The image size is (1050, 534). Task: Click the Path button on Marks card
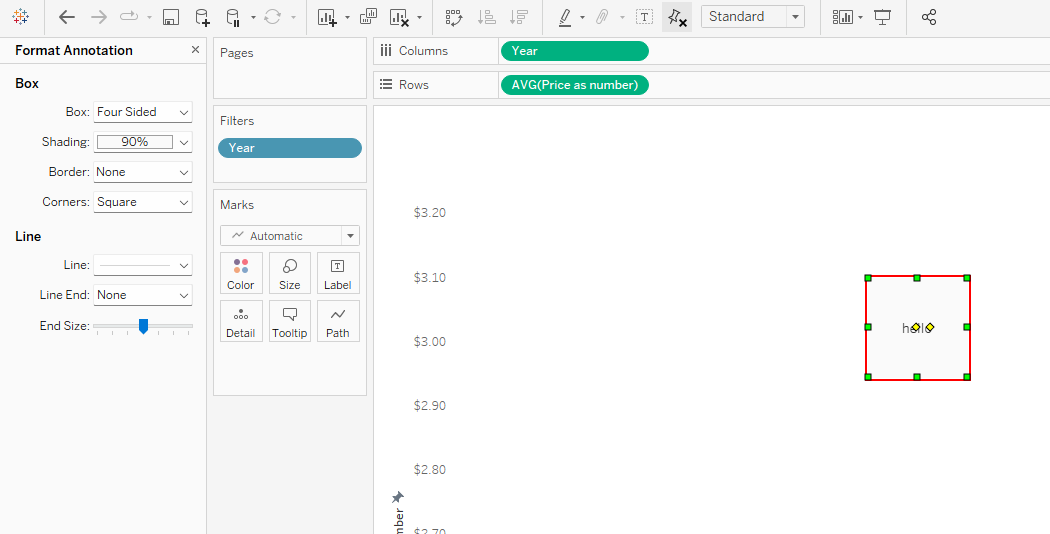tap(338, 321)
